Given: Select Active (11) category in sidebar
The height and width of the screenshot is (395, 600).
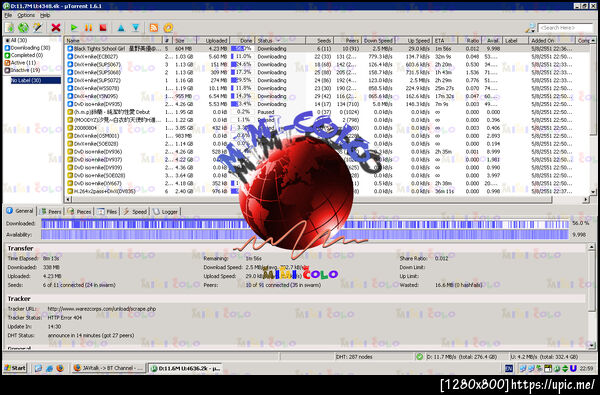Looking at the screenshot, I should pyautogui.click(x=20, y=62).
